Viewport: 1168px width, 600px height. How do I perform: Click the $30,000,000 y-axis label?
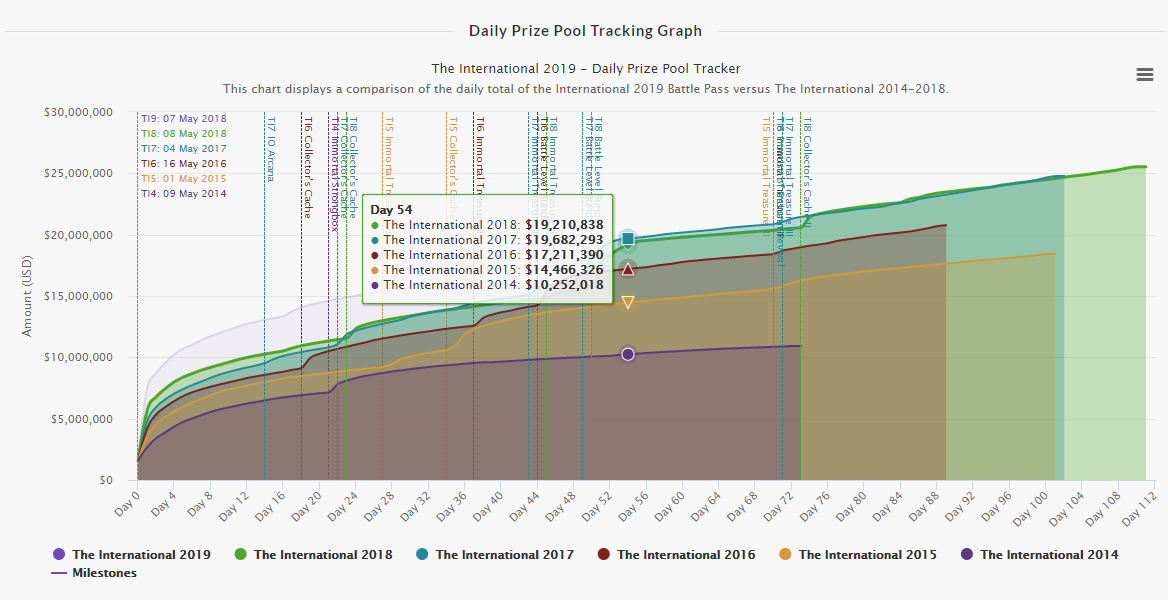pyautogui.click(x=78, y=112)
